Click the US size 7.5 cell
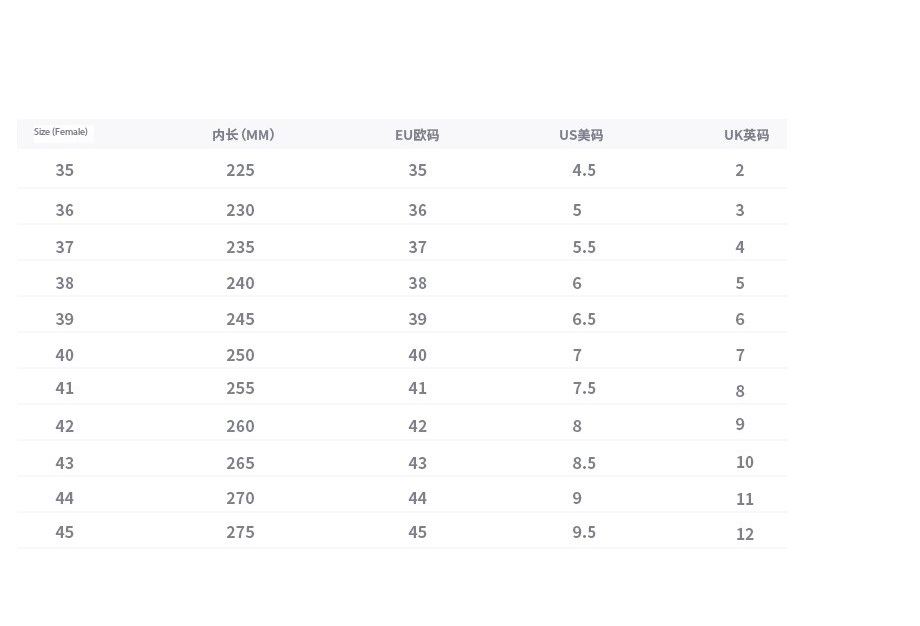This screenshot has height=626, width=920. pos(584,388)
